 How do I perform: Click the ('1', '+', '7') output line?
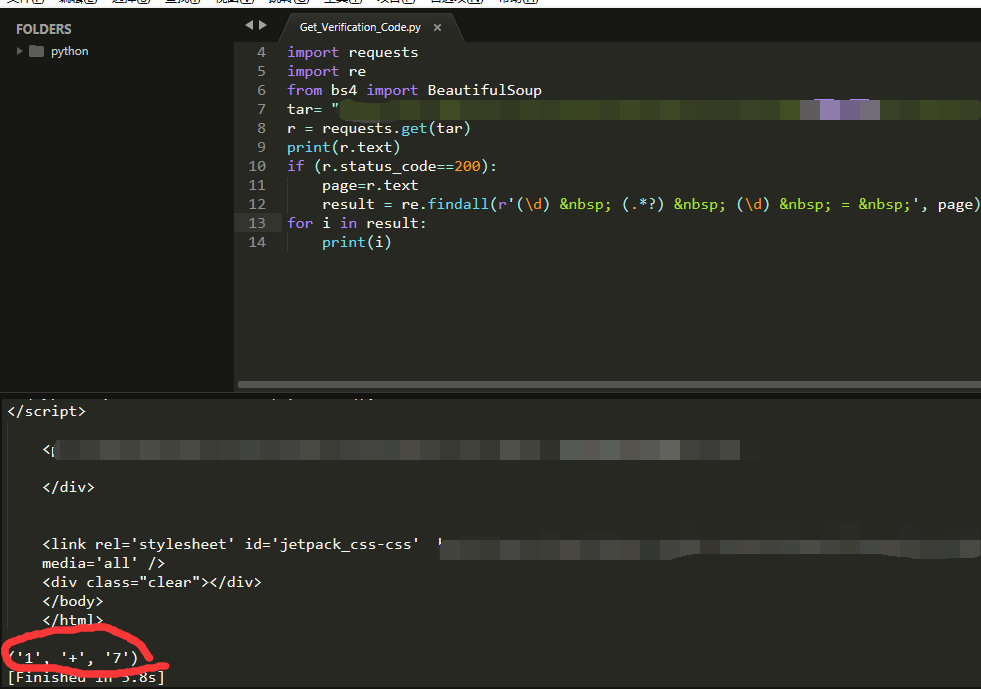click(x=73, y=658)
